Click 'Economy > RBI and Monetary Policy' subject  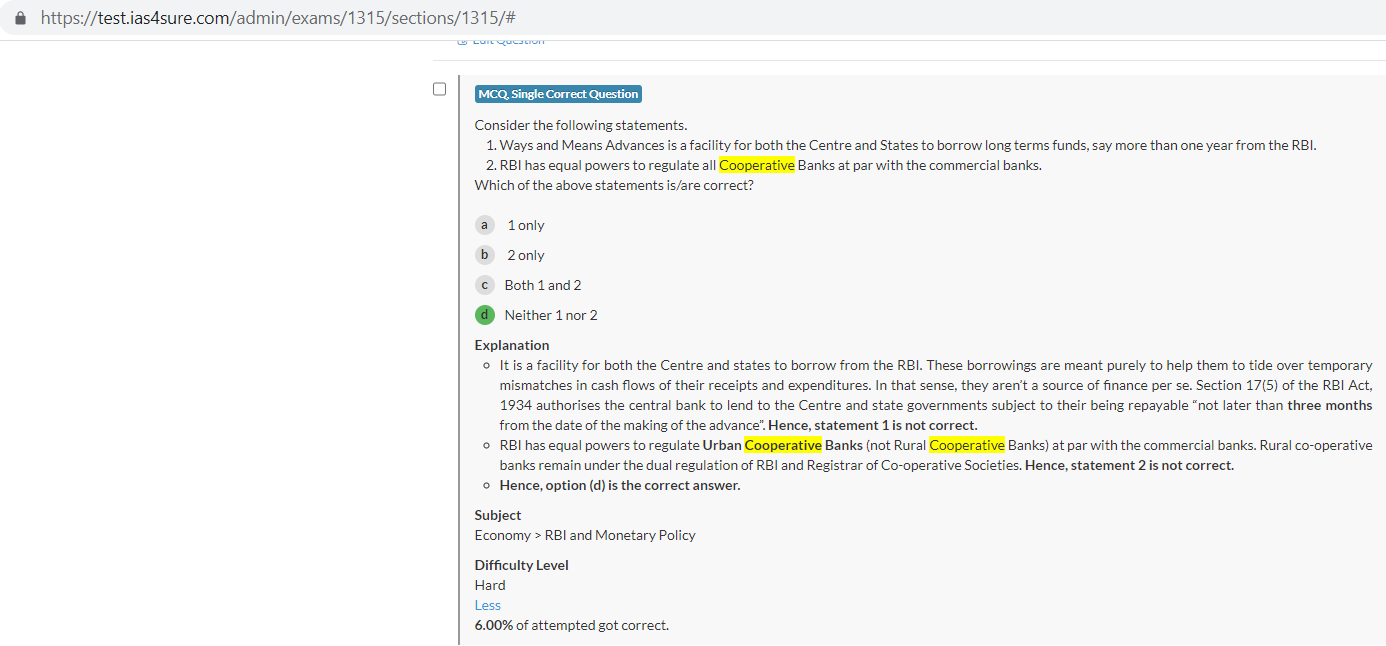585,535
